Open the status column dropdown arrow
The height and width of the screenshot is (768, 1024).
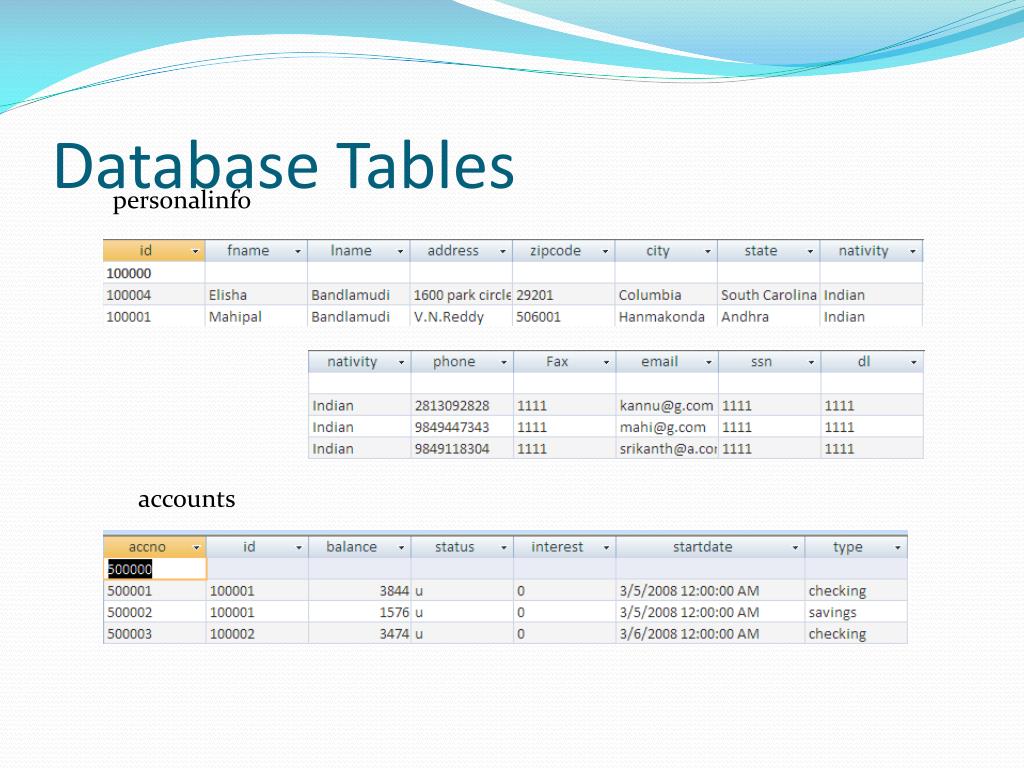coord(504,548)
